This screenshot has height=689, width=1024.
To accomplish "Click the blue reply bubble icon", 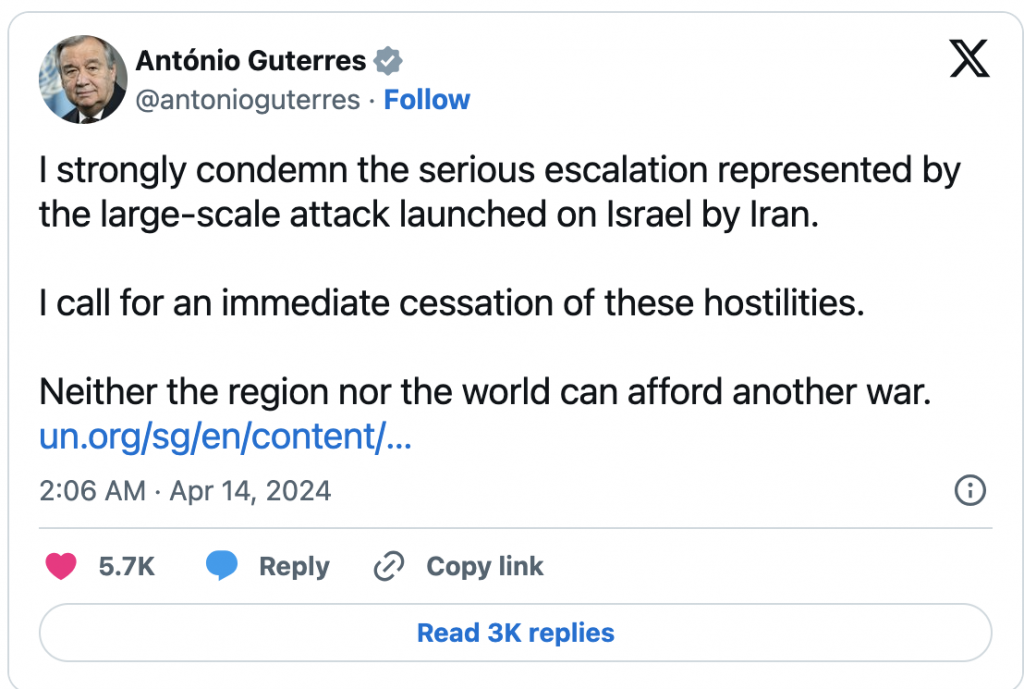I will [x=222, y=566].
